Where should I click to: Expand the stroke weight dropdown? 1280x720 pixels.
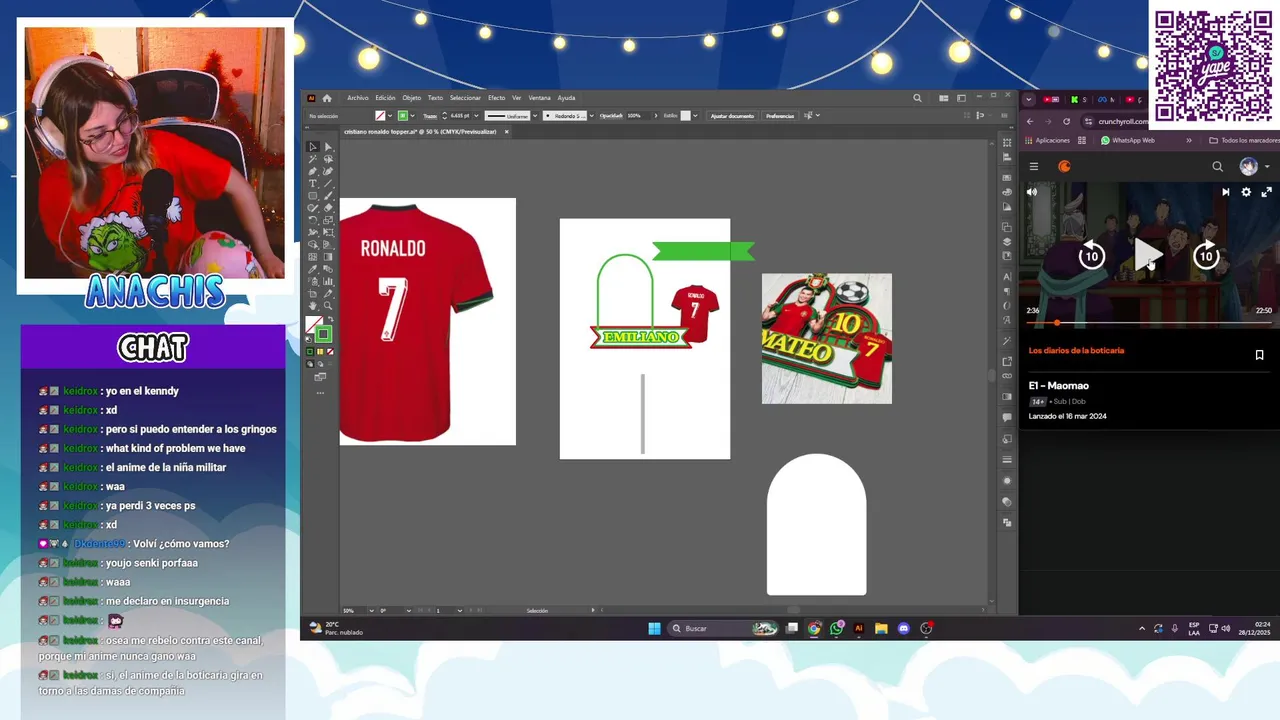pos(476,116)
